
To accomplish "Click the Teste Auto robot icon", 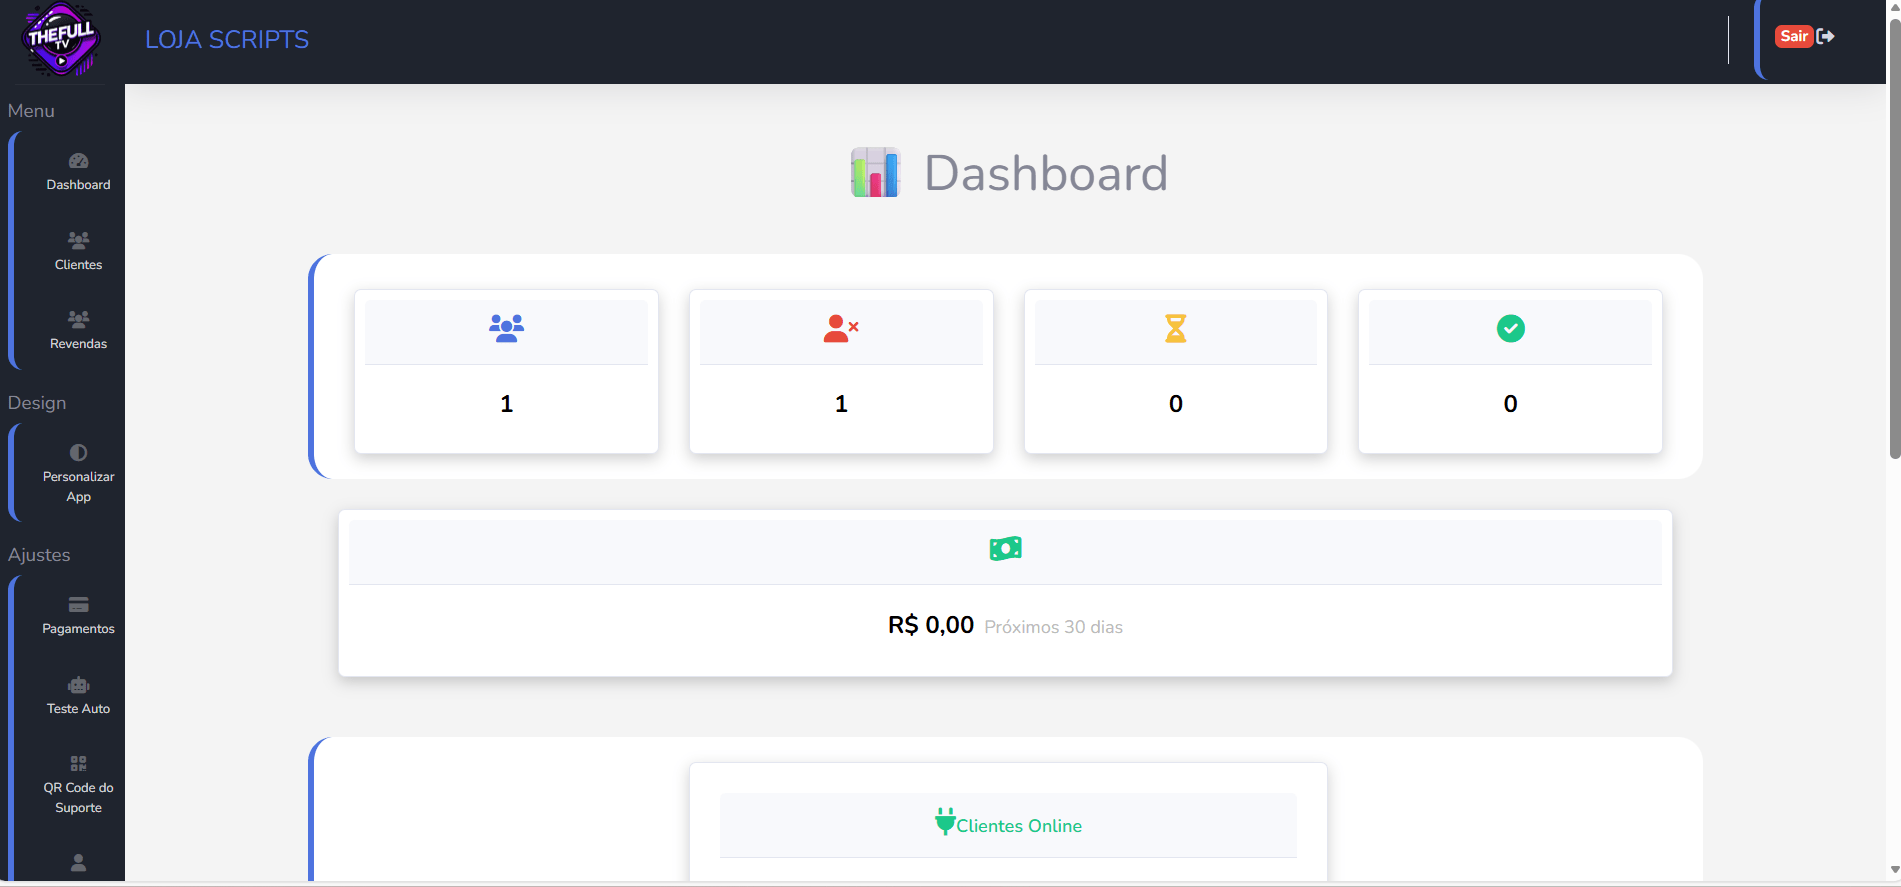I will [79, 685].
